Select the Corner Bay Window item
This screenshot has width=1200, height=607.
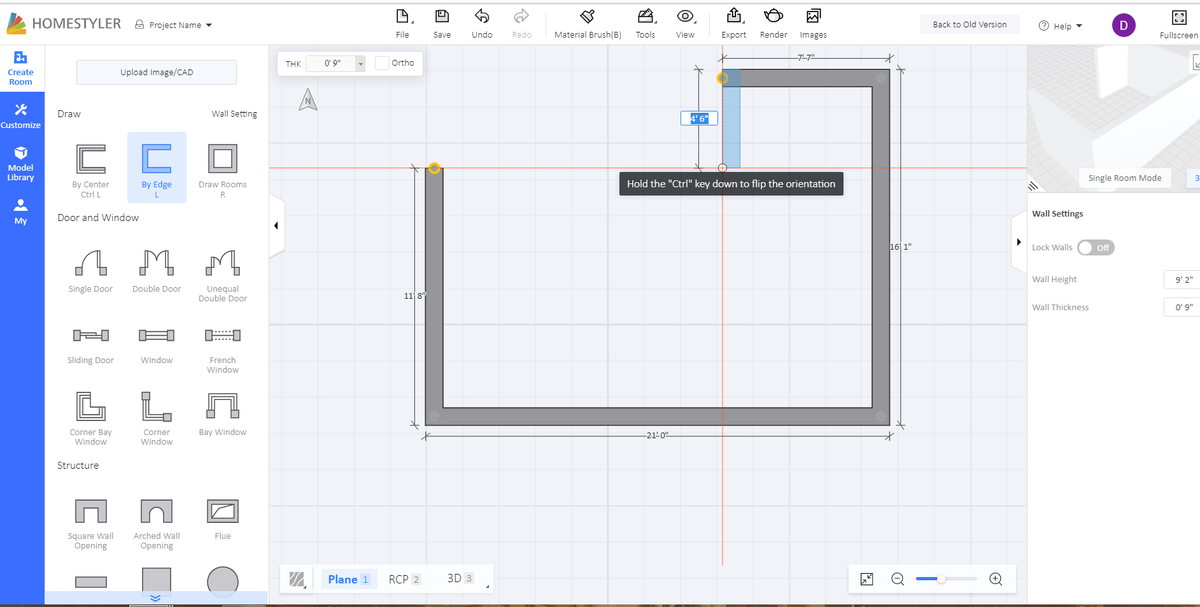(90, 418)
